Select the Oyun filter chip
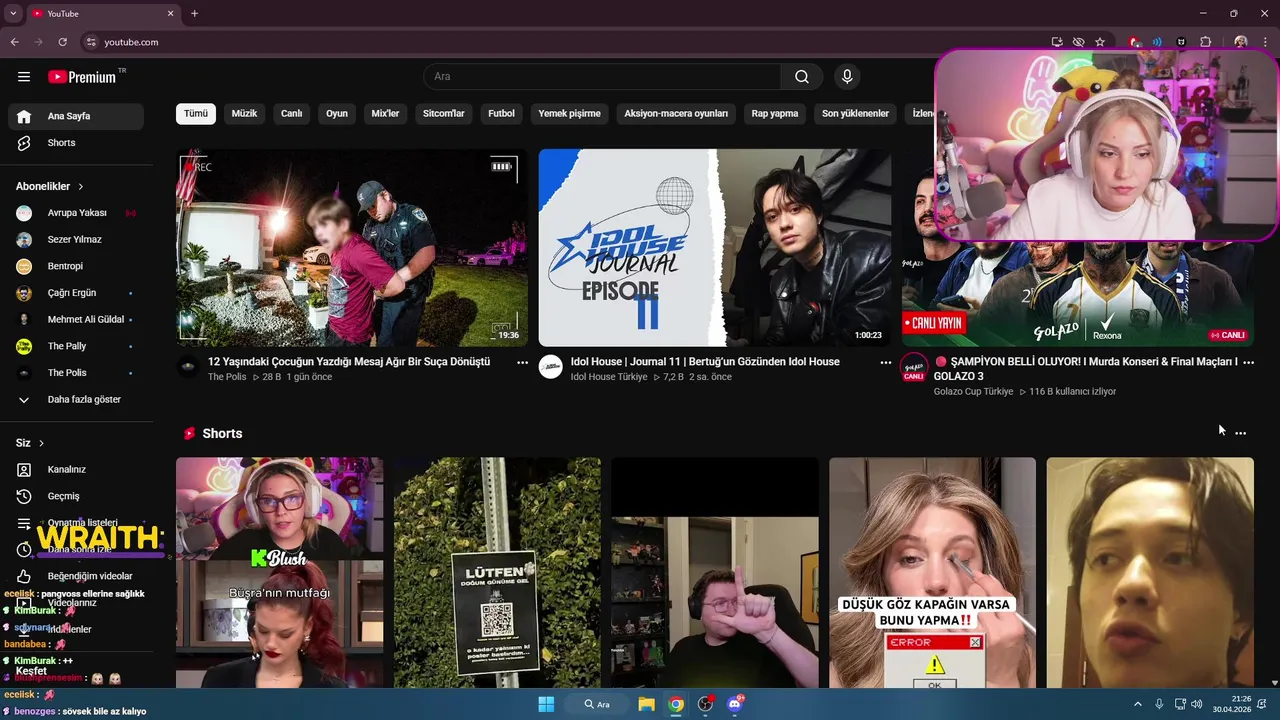The height and width of the screenshot is (720, 1280). [337, 114]
